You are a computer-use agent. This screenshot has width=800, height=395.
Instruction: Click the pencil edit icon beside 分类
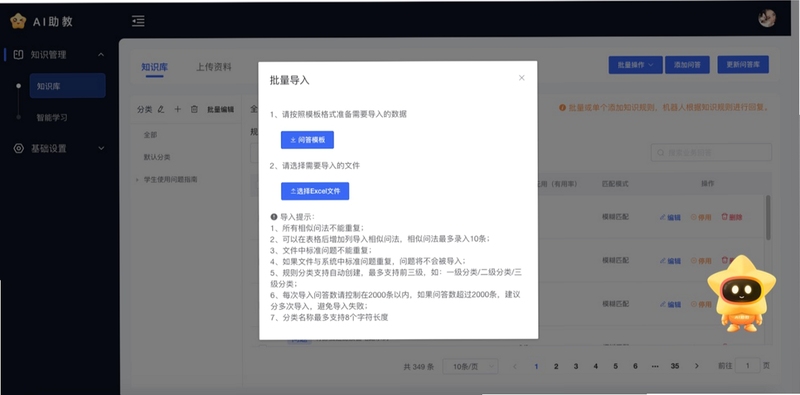click(161, 109)
